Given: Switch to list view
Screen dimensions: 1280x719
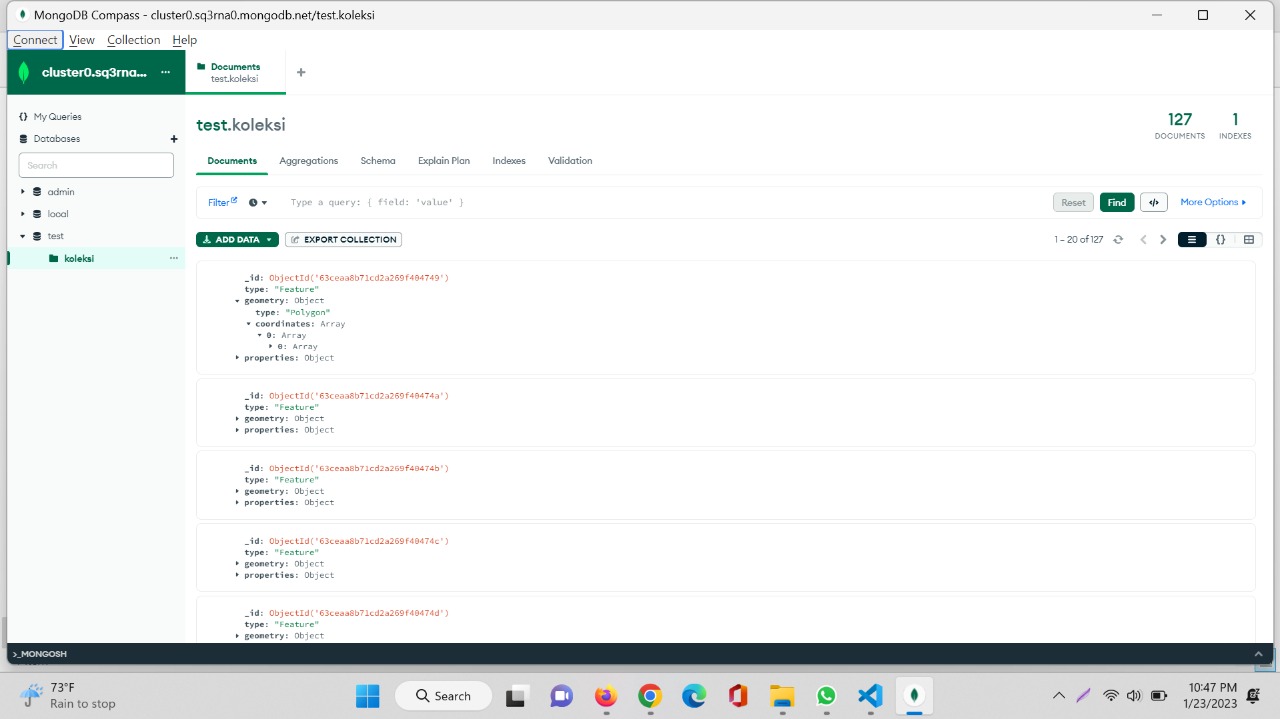Looking at the screenshot, I should [x=1192, y=240].
